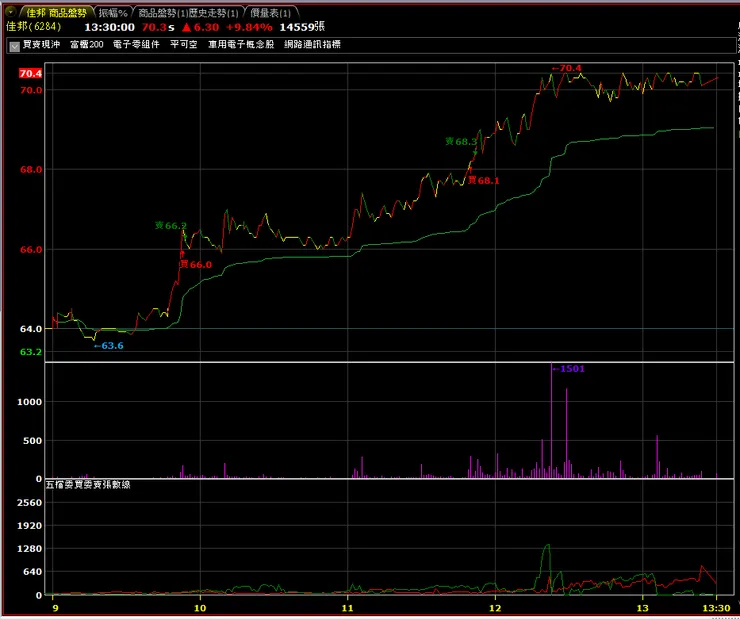This screenshot has height=619, width=740.
Task: Click the 13:30 time axis label
Action: (716, 608)
